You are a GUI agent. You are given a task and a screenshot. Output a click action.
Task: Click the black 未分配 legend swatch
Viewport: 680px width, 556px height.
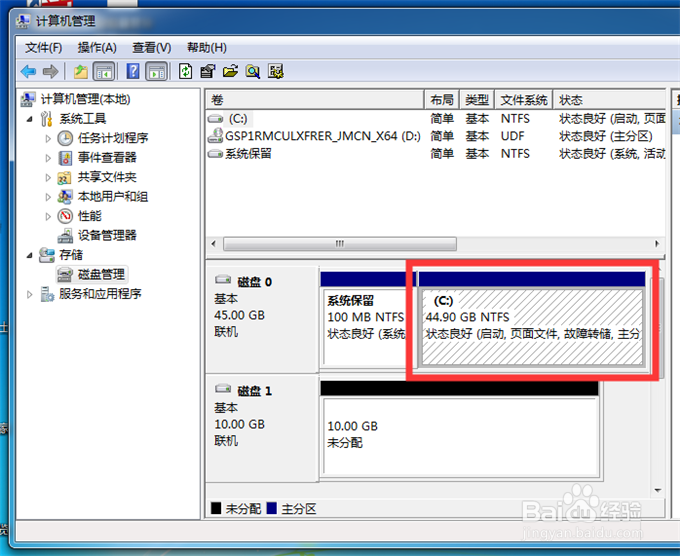[216, 508]
